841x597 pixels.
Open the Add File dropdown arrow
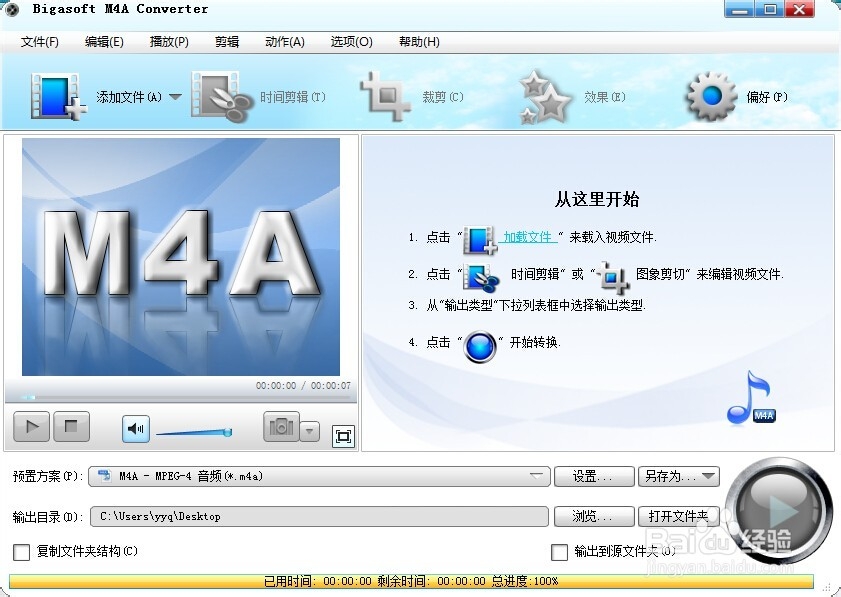pyautogui.click(x=175, y=97)
